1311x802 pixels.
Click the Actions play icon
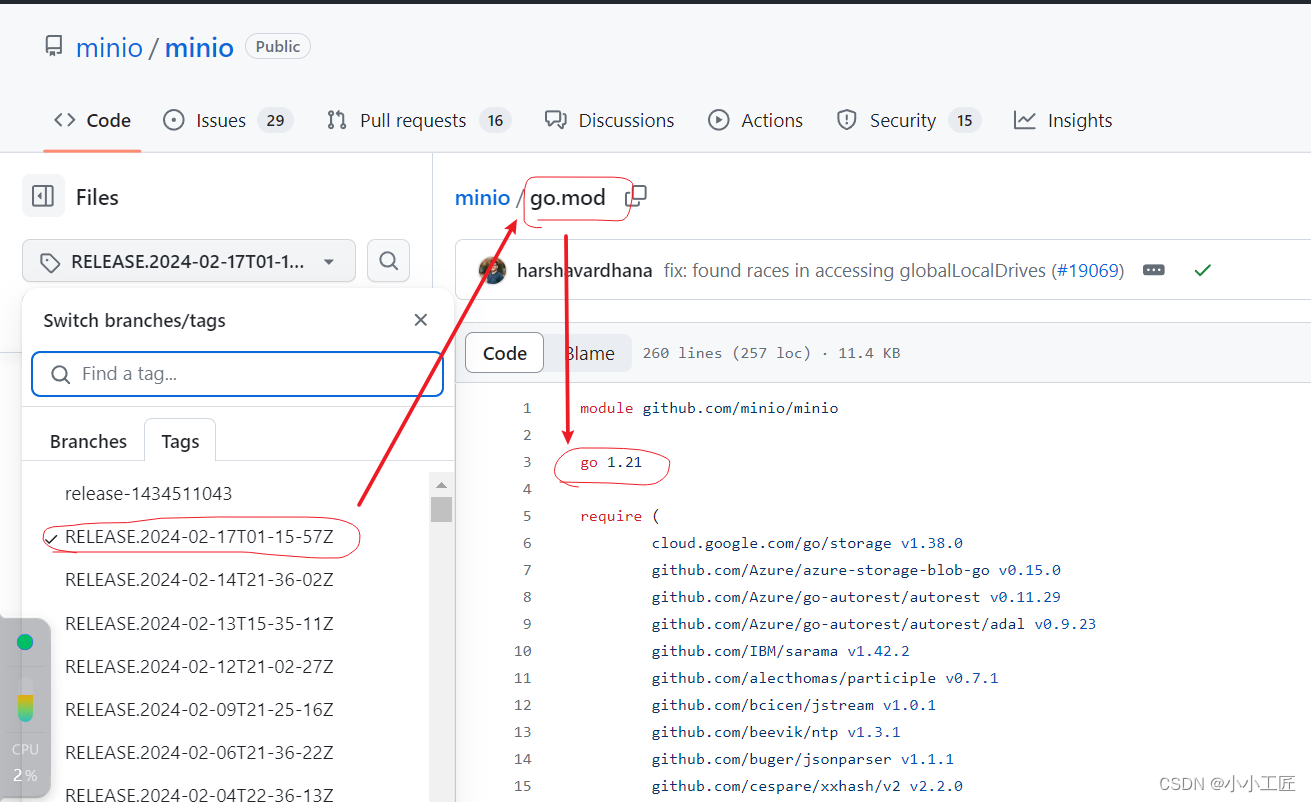pyautogui.click(x=718, y=120)
